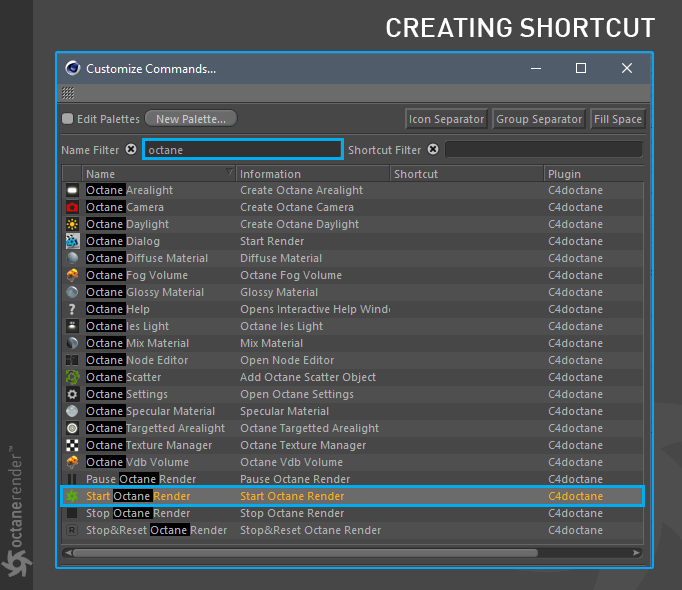Click the Octane Arealight row icon
Image resolution: width=682 pixels, height=590 pixels.
tap(72, 190)
